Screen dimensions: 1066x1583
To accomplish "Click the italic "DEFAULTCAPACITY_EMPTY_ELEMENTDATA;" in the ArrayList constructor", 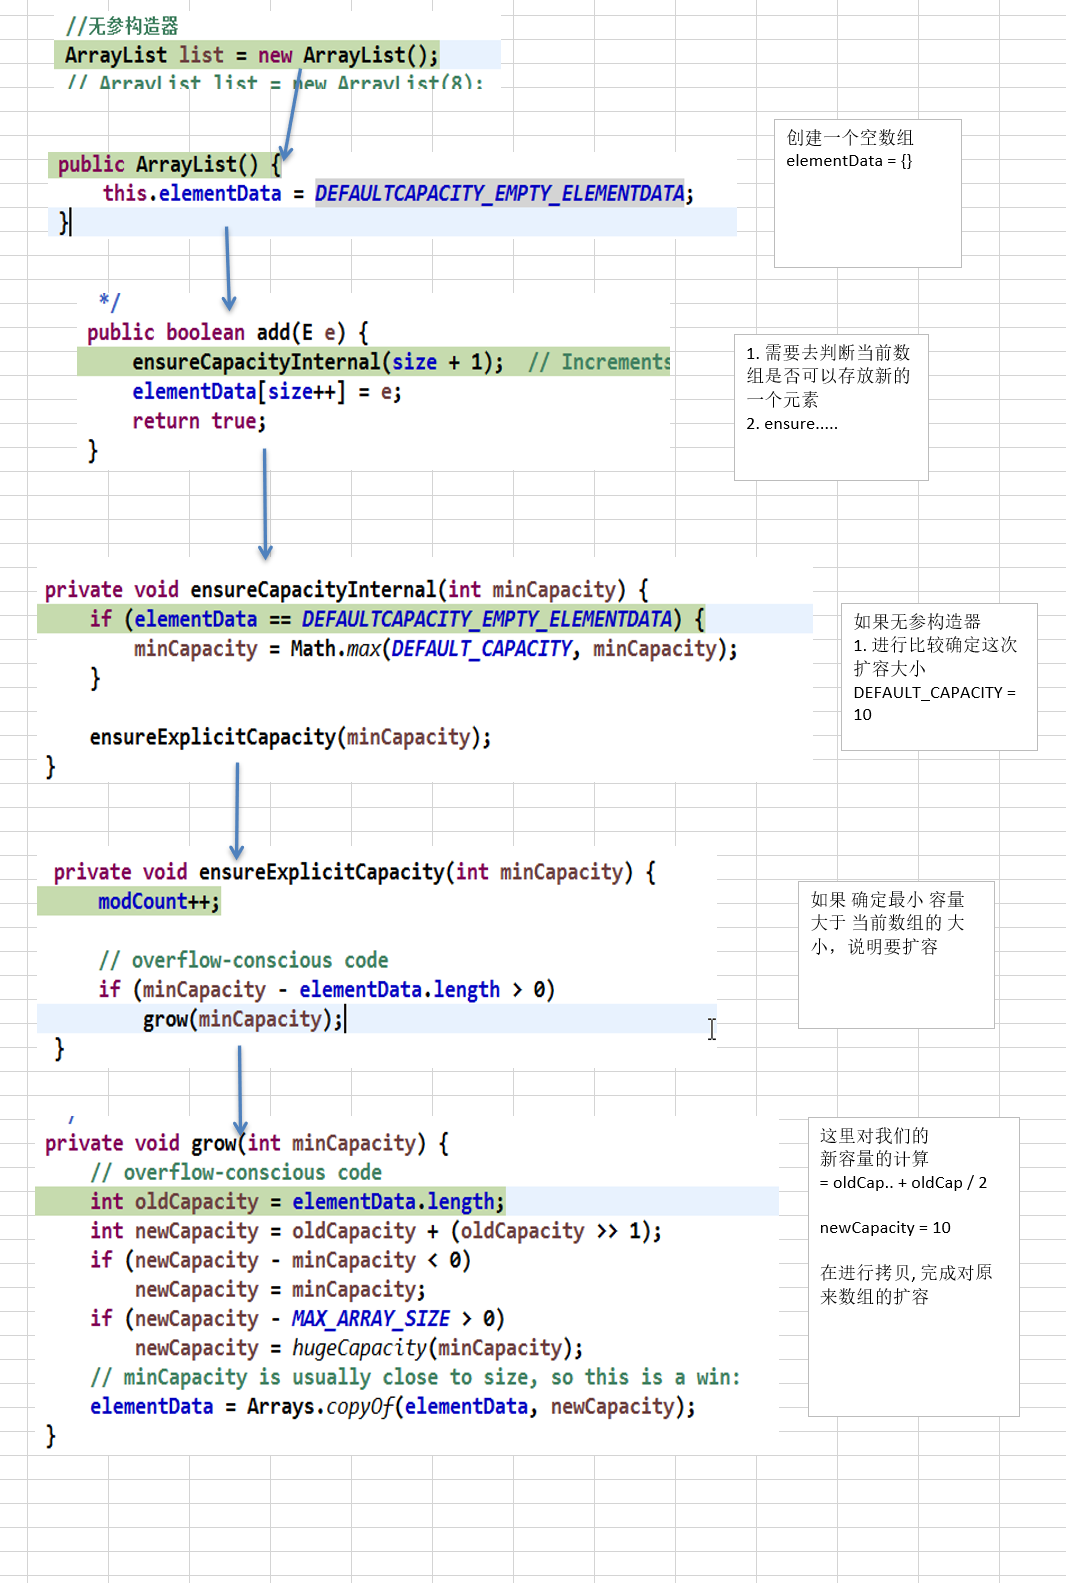I will click(x=504, y=193).
